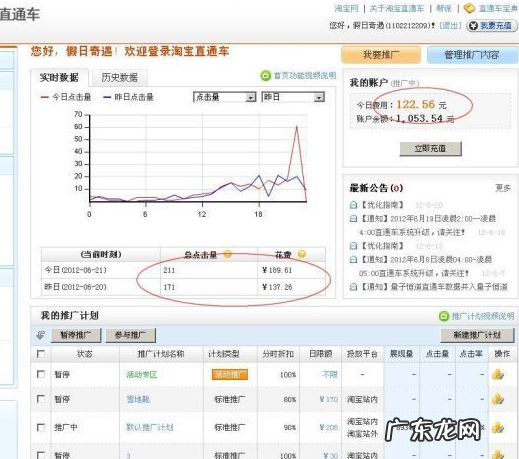
Task: Click today's total clicks value 211
Action: pyautogui.click(x=169, y=270)
